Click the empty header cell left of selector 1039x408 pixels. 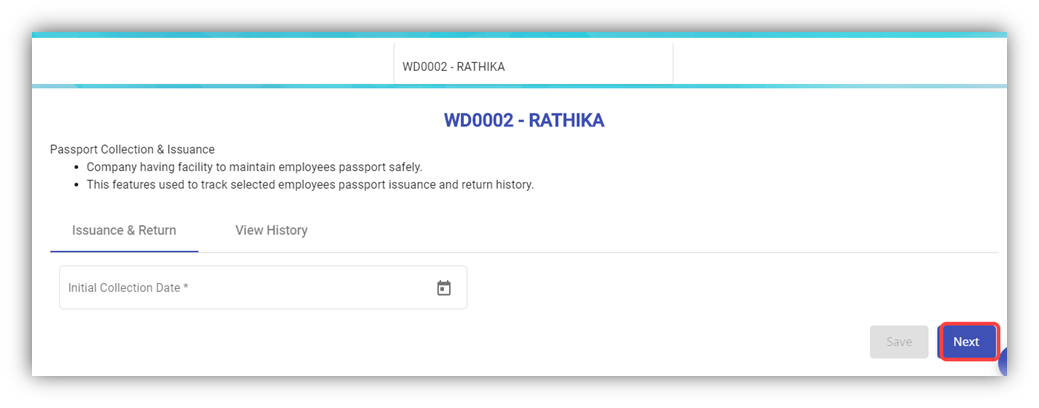point(212,63)
